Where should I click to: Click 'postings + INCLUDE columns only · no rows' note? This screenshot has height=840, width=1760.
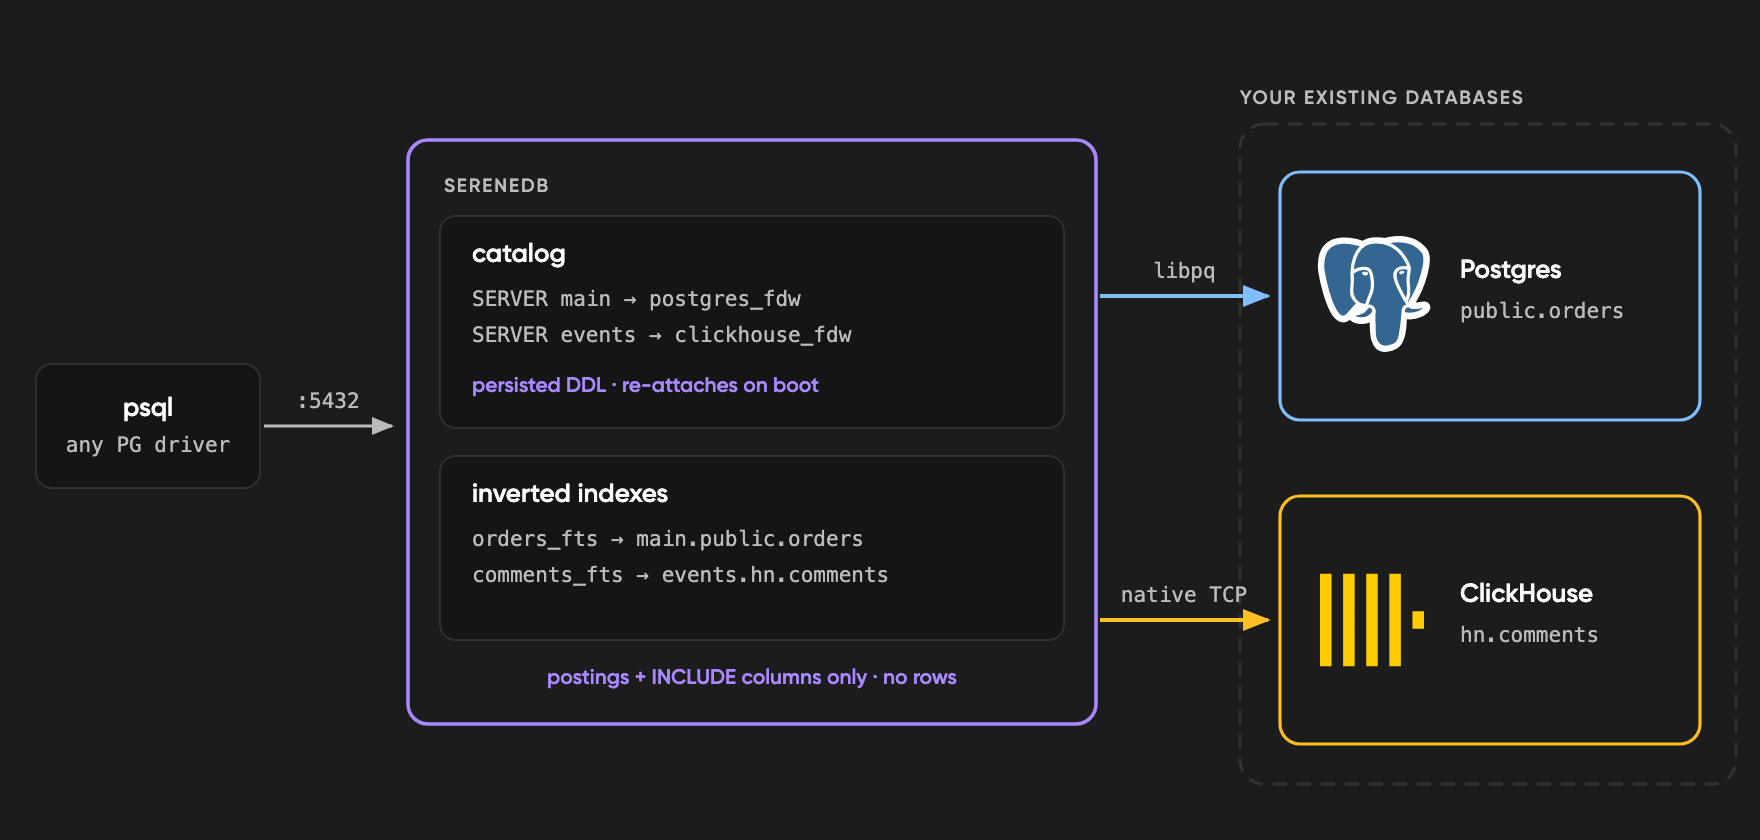tap(752, 677)
